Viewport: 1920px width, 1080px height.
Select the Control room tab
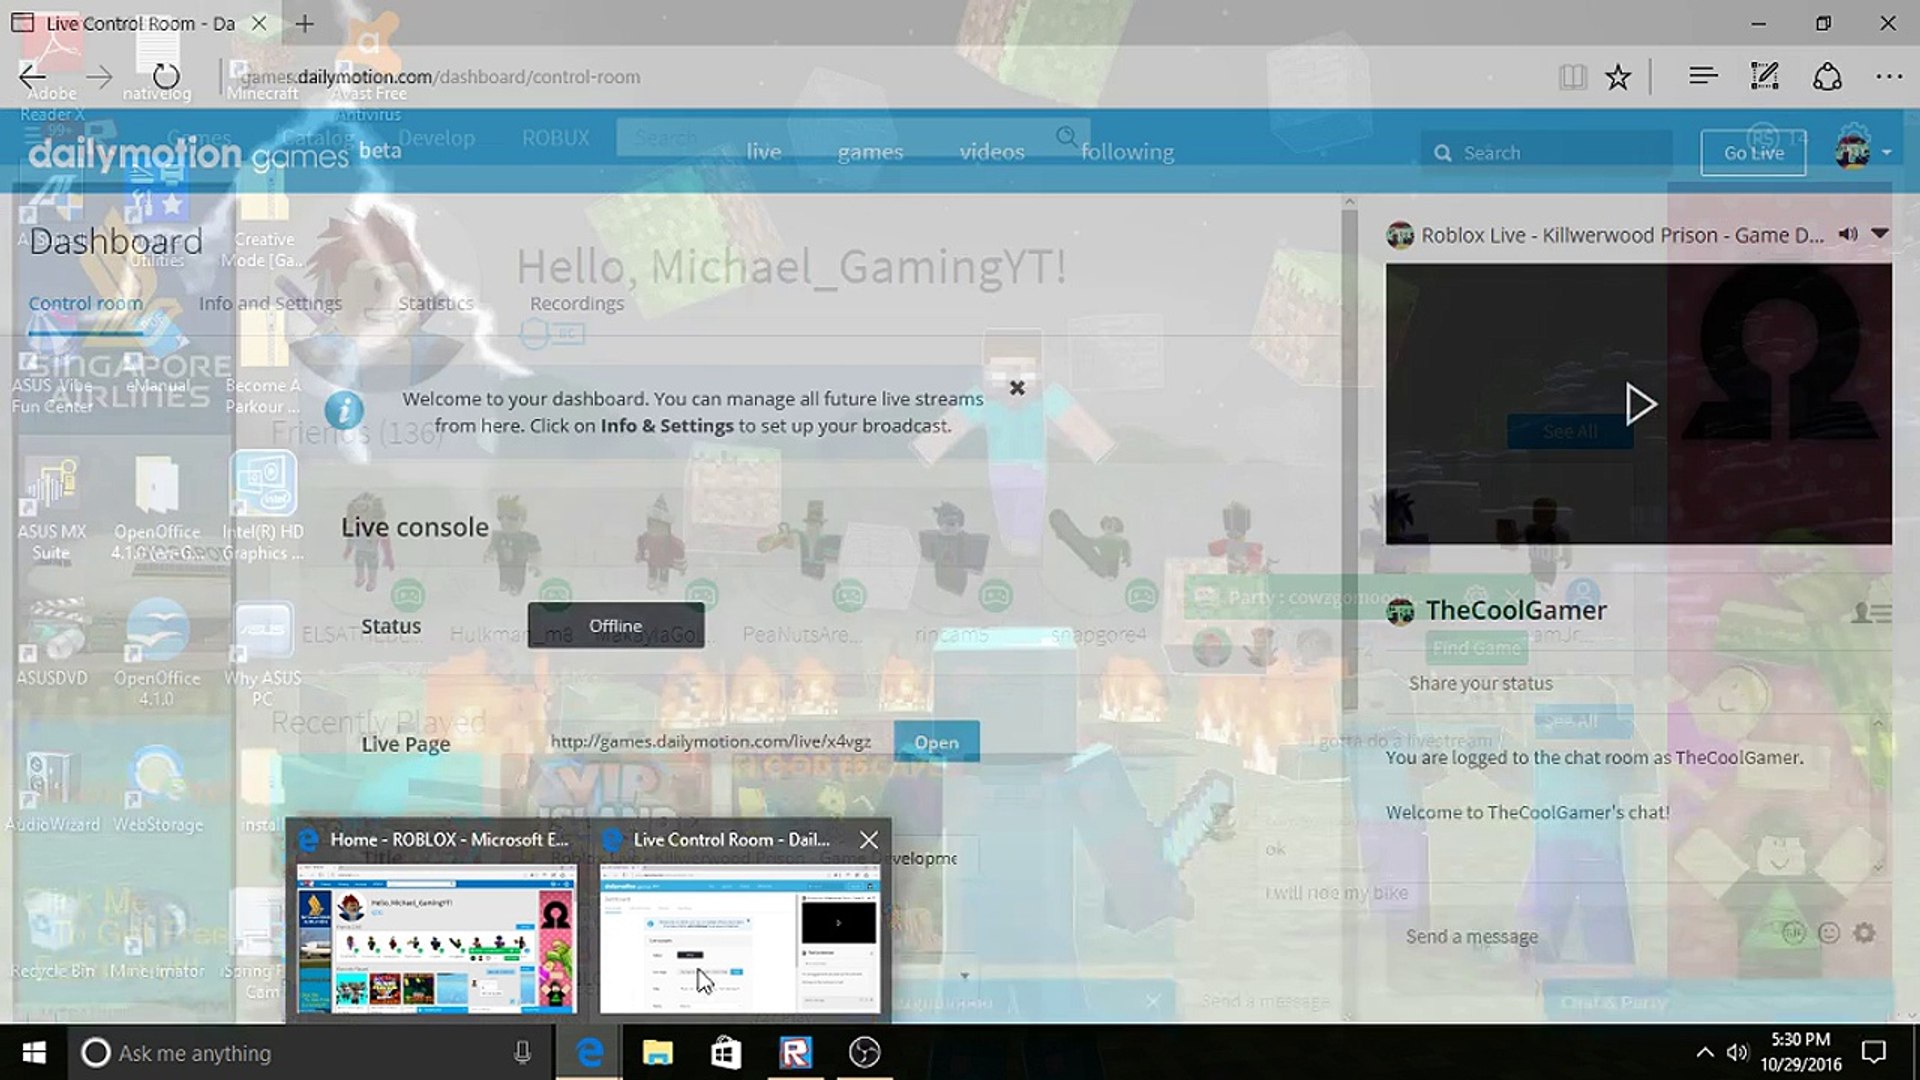point(85,303)
